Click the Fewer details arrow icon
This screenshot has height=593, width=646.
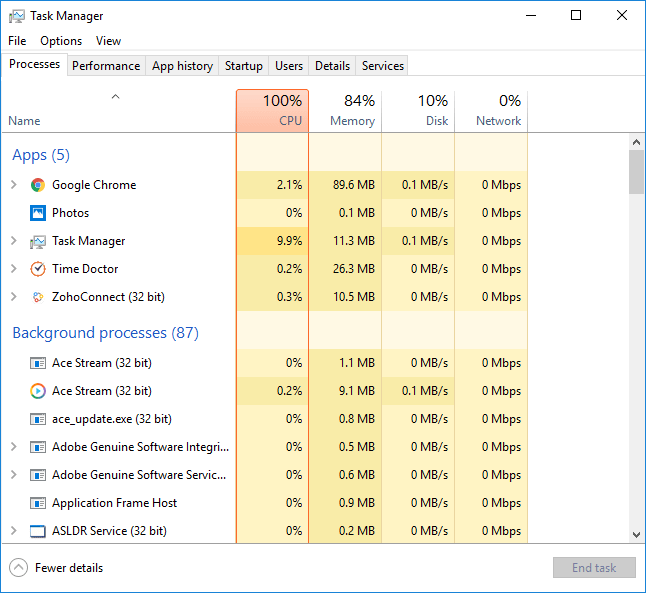pos(19,568)
